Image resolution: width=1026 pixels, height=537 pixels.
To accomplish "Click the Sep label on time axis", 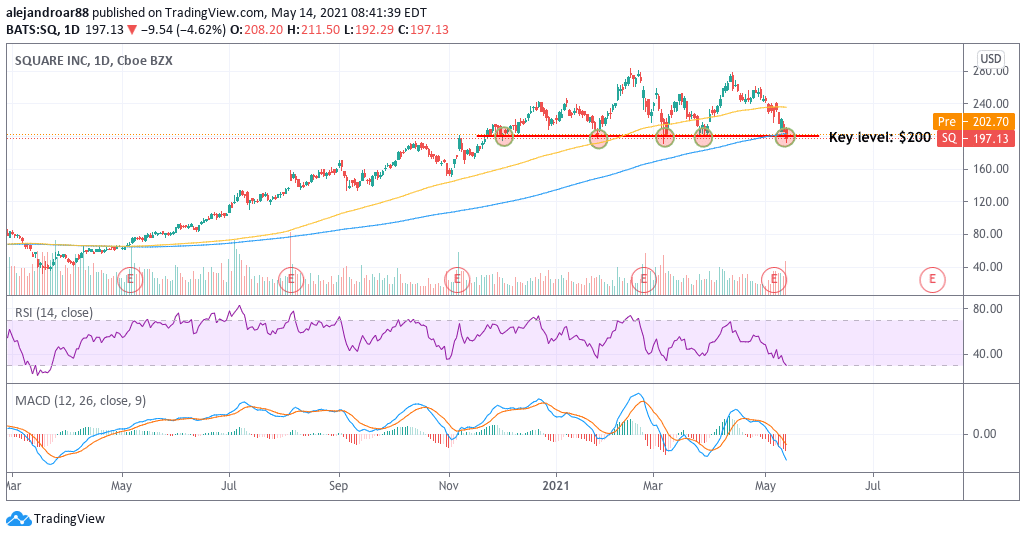I will coord(338,485).
